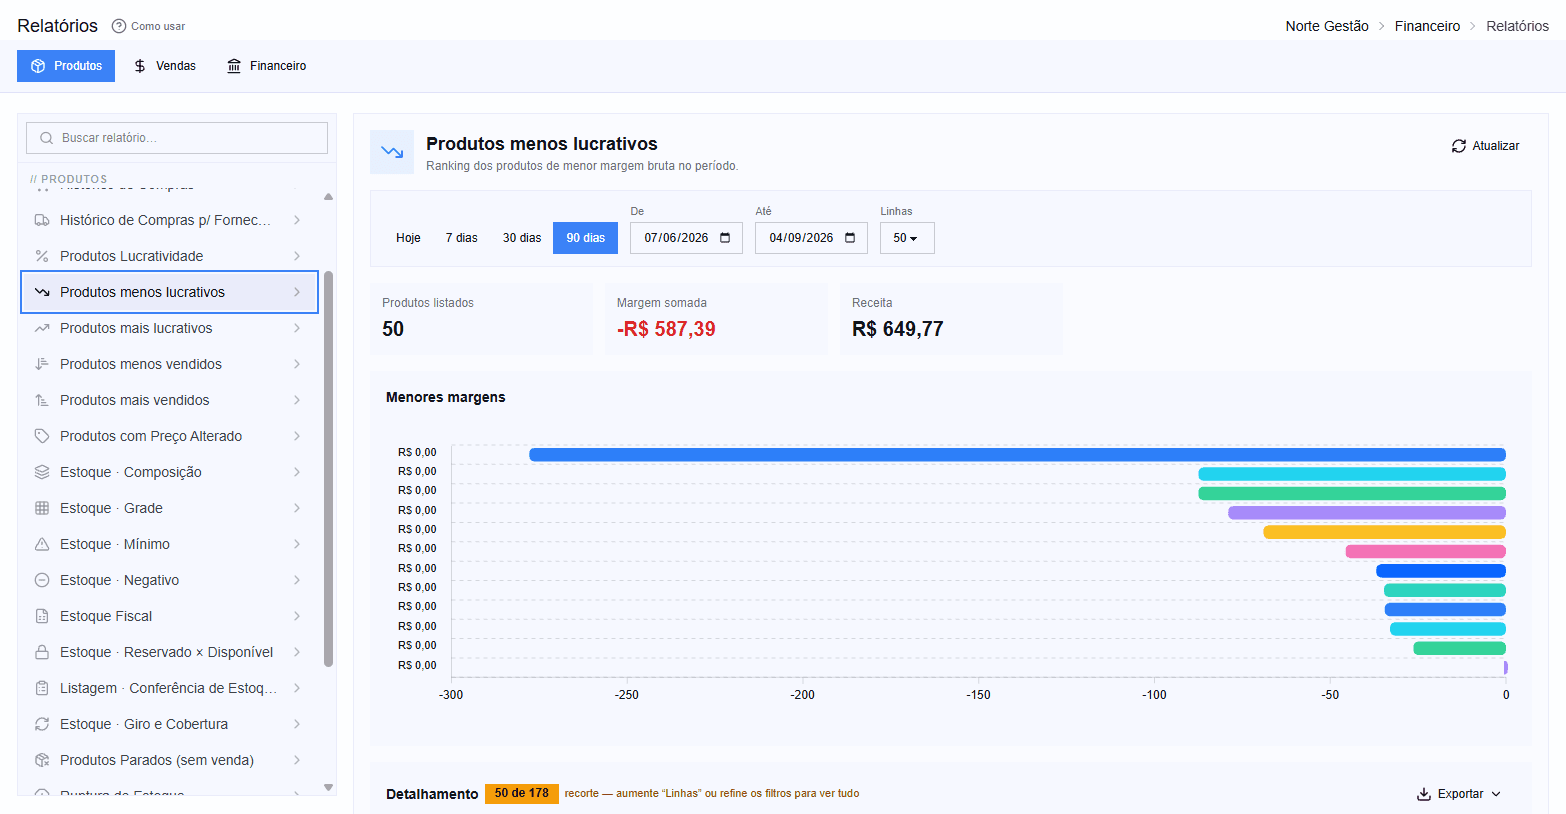Viewport: 1566px width, 814px height.
Task: Select the Hoje period filter
Action: [x=408, y=238]
